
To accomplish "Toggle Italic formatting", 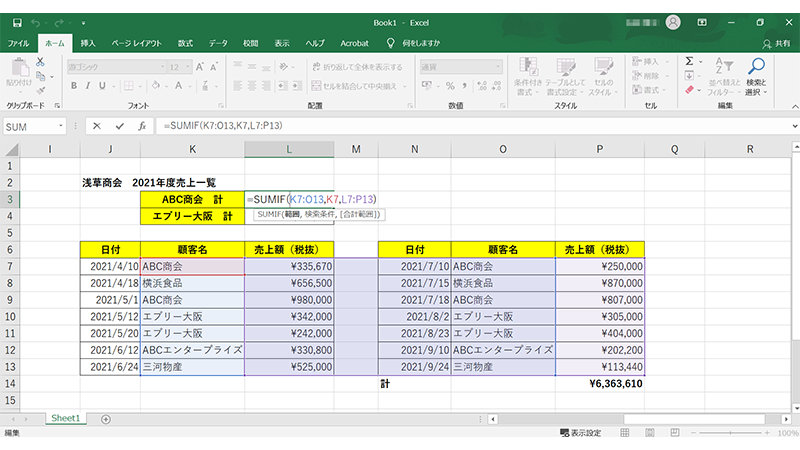I will pos(88,86).
